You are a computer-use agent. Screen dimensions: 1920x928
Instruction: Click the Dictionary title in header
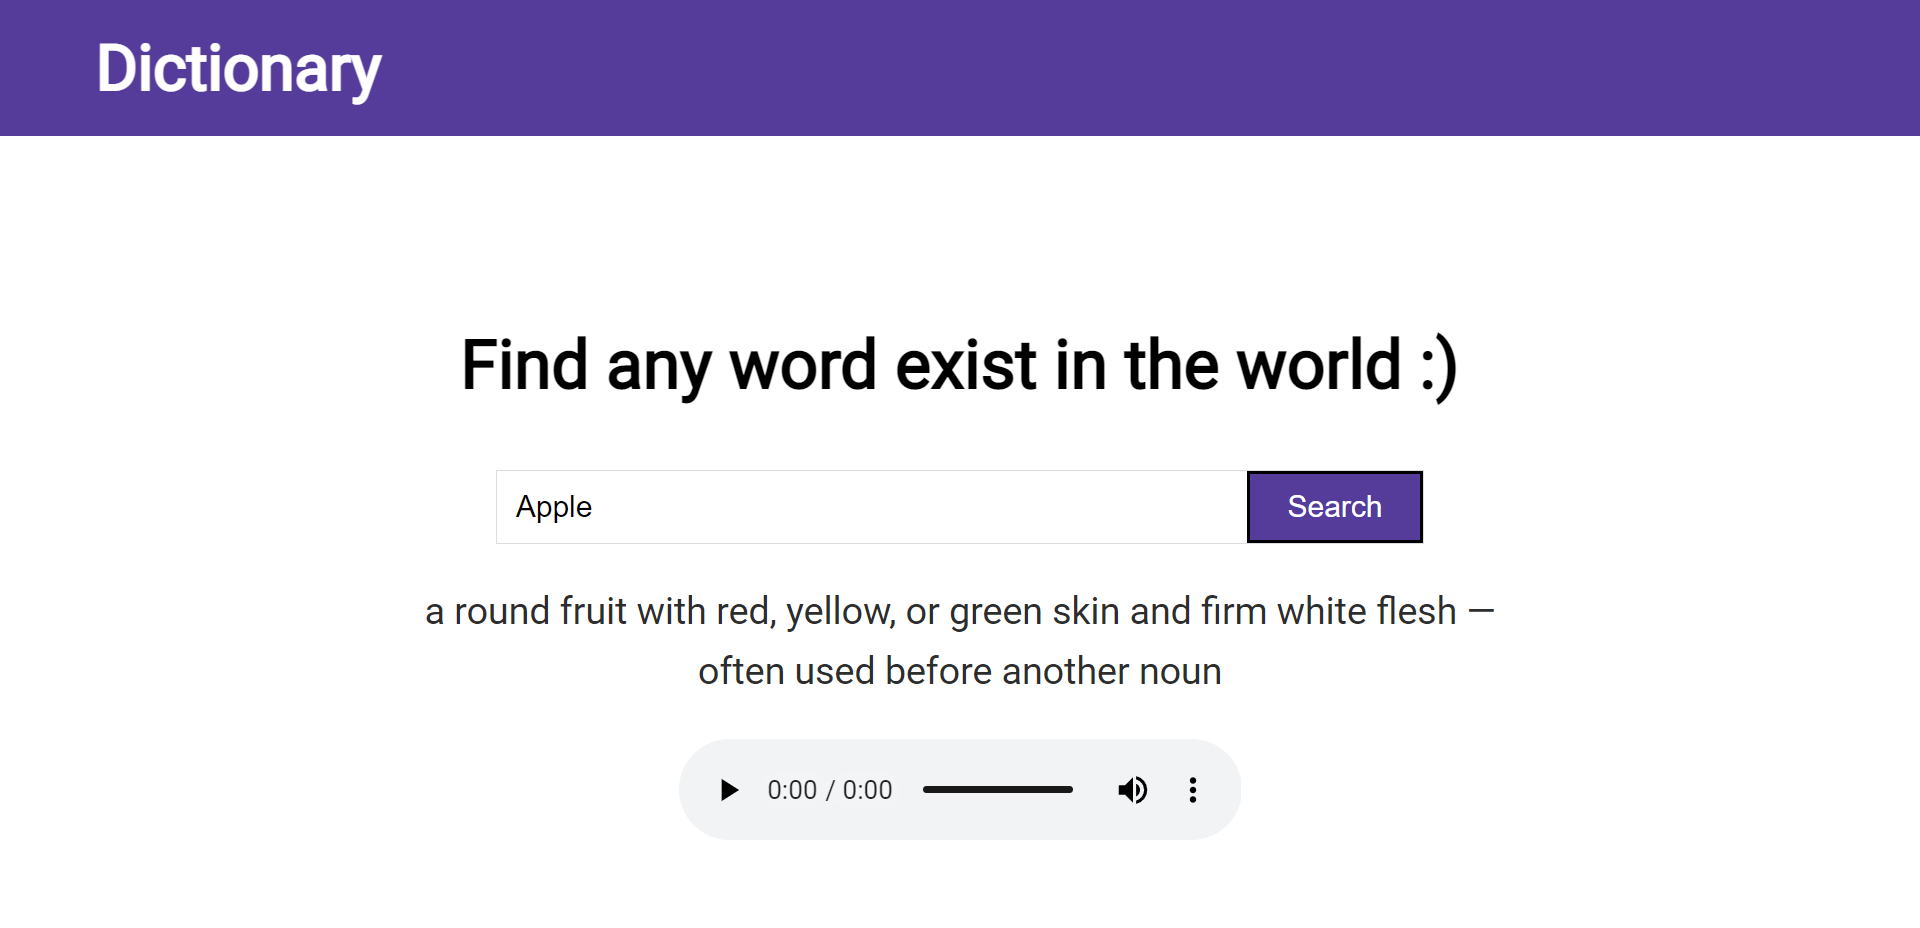click(x=239, y=69)
